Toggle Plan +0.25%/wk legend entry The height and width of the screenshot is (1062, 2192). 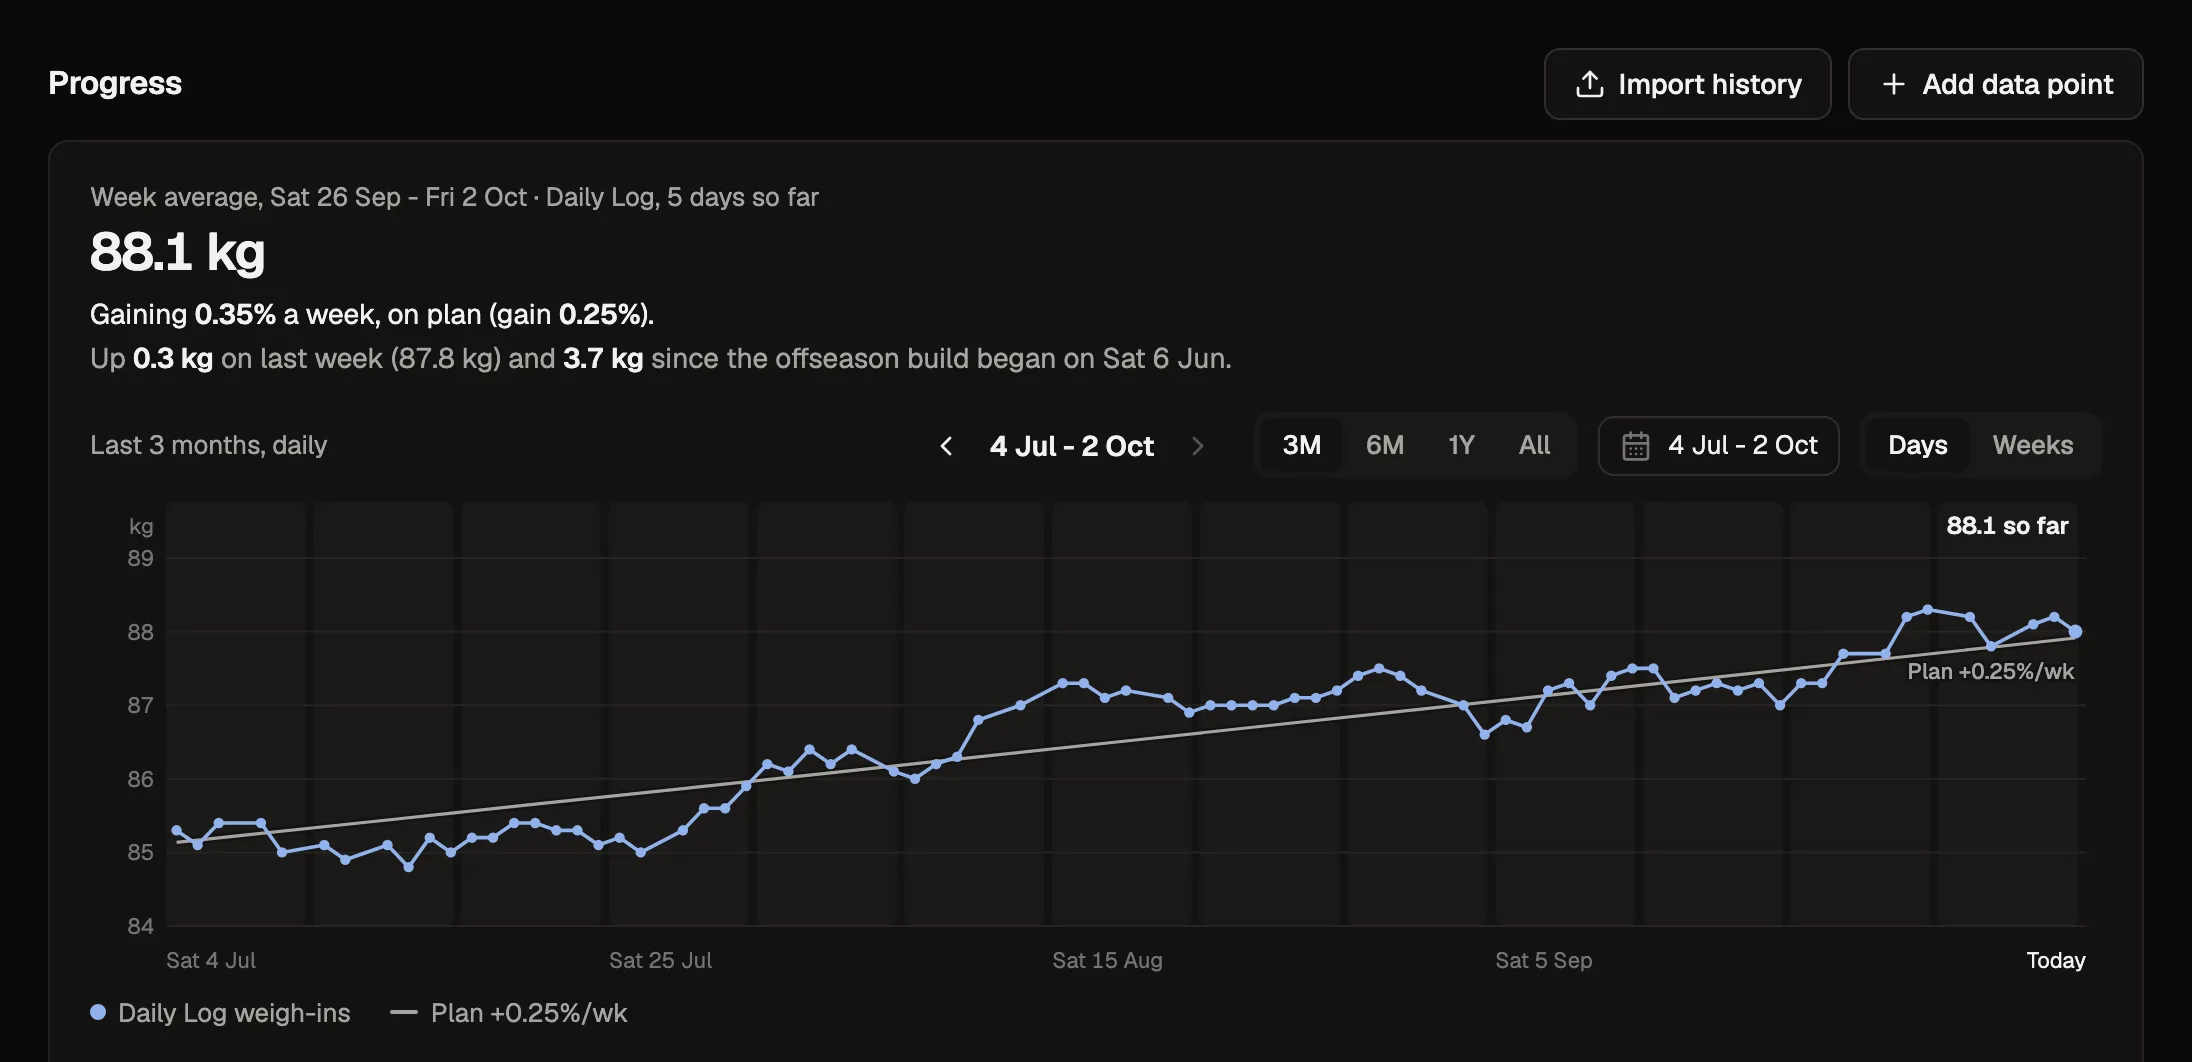509,1013
